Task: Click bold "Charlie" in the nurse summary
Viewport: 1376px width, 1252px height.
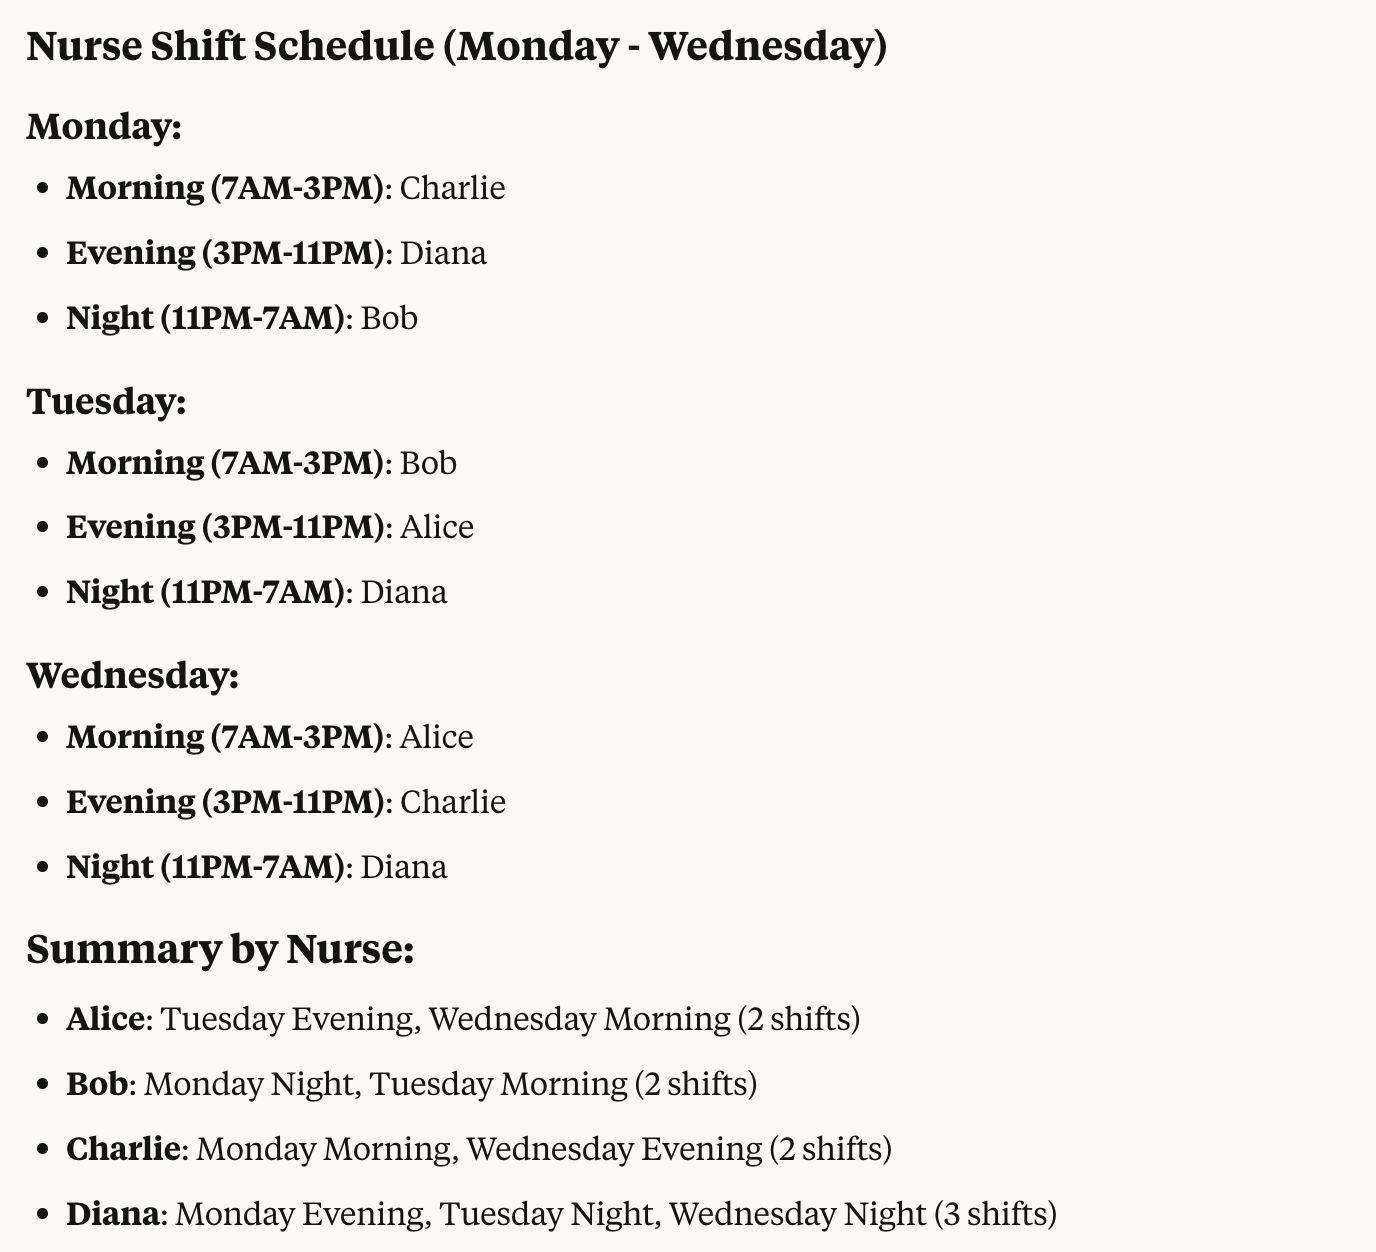Action: coord(123,1149)
